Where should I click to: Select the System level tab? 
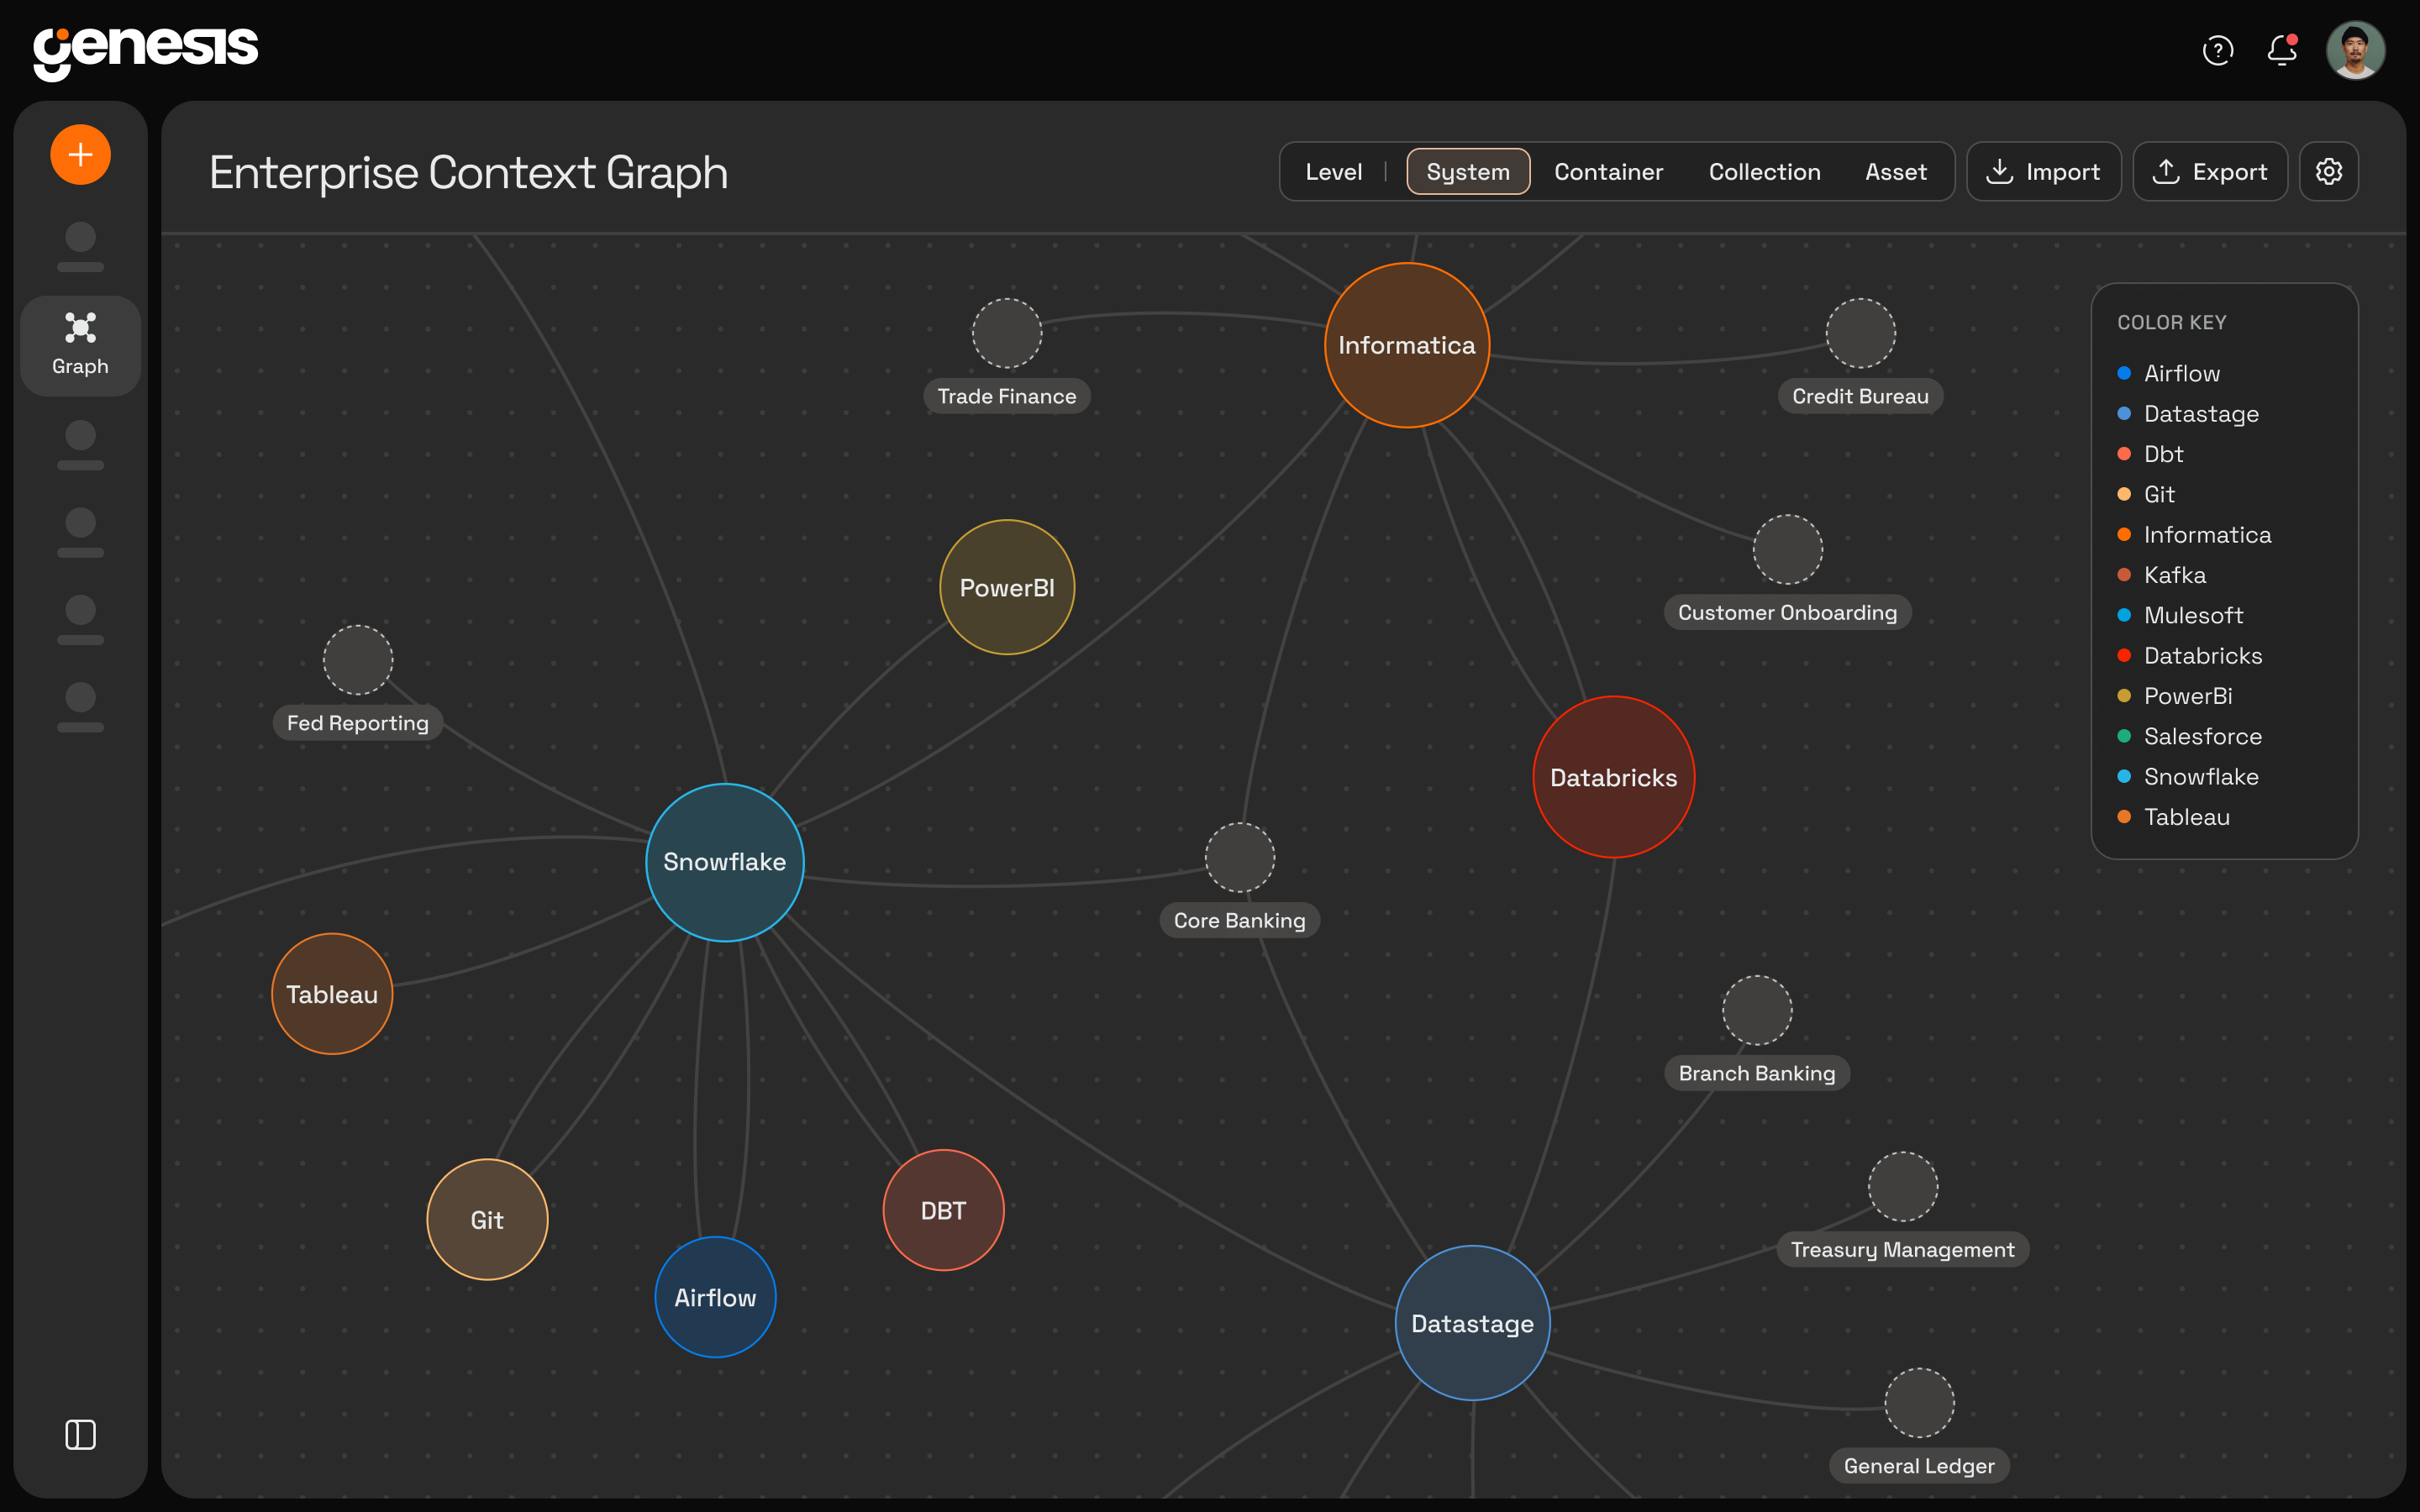1468,172
